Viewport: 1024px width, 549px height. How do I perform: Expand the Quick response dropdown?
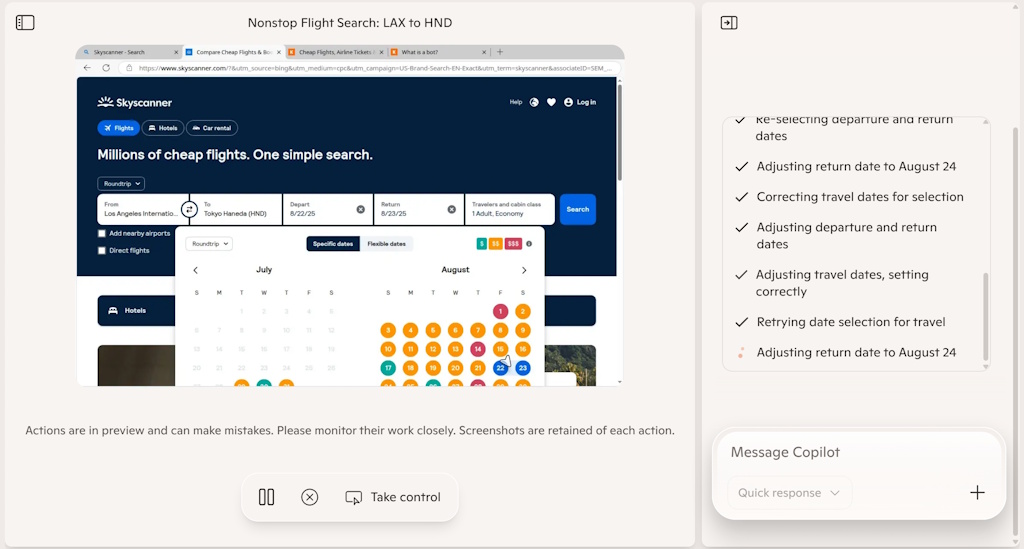point(789,493)
